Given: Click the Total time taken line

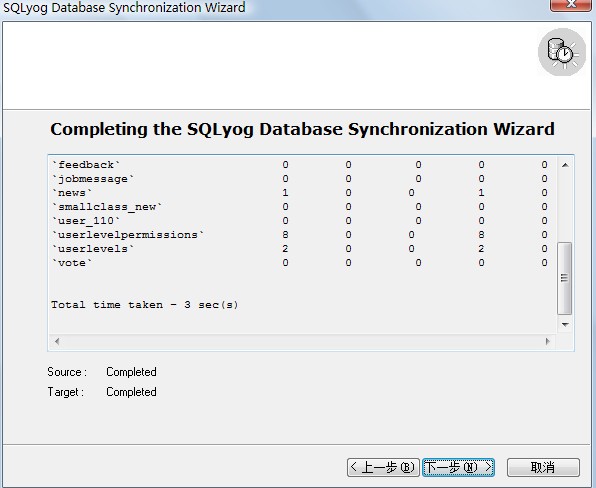Looking at the screenshot, I should [145, 305].
